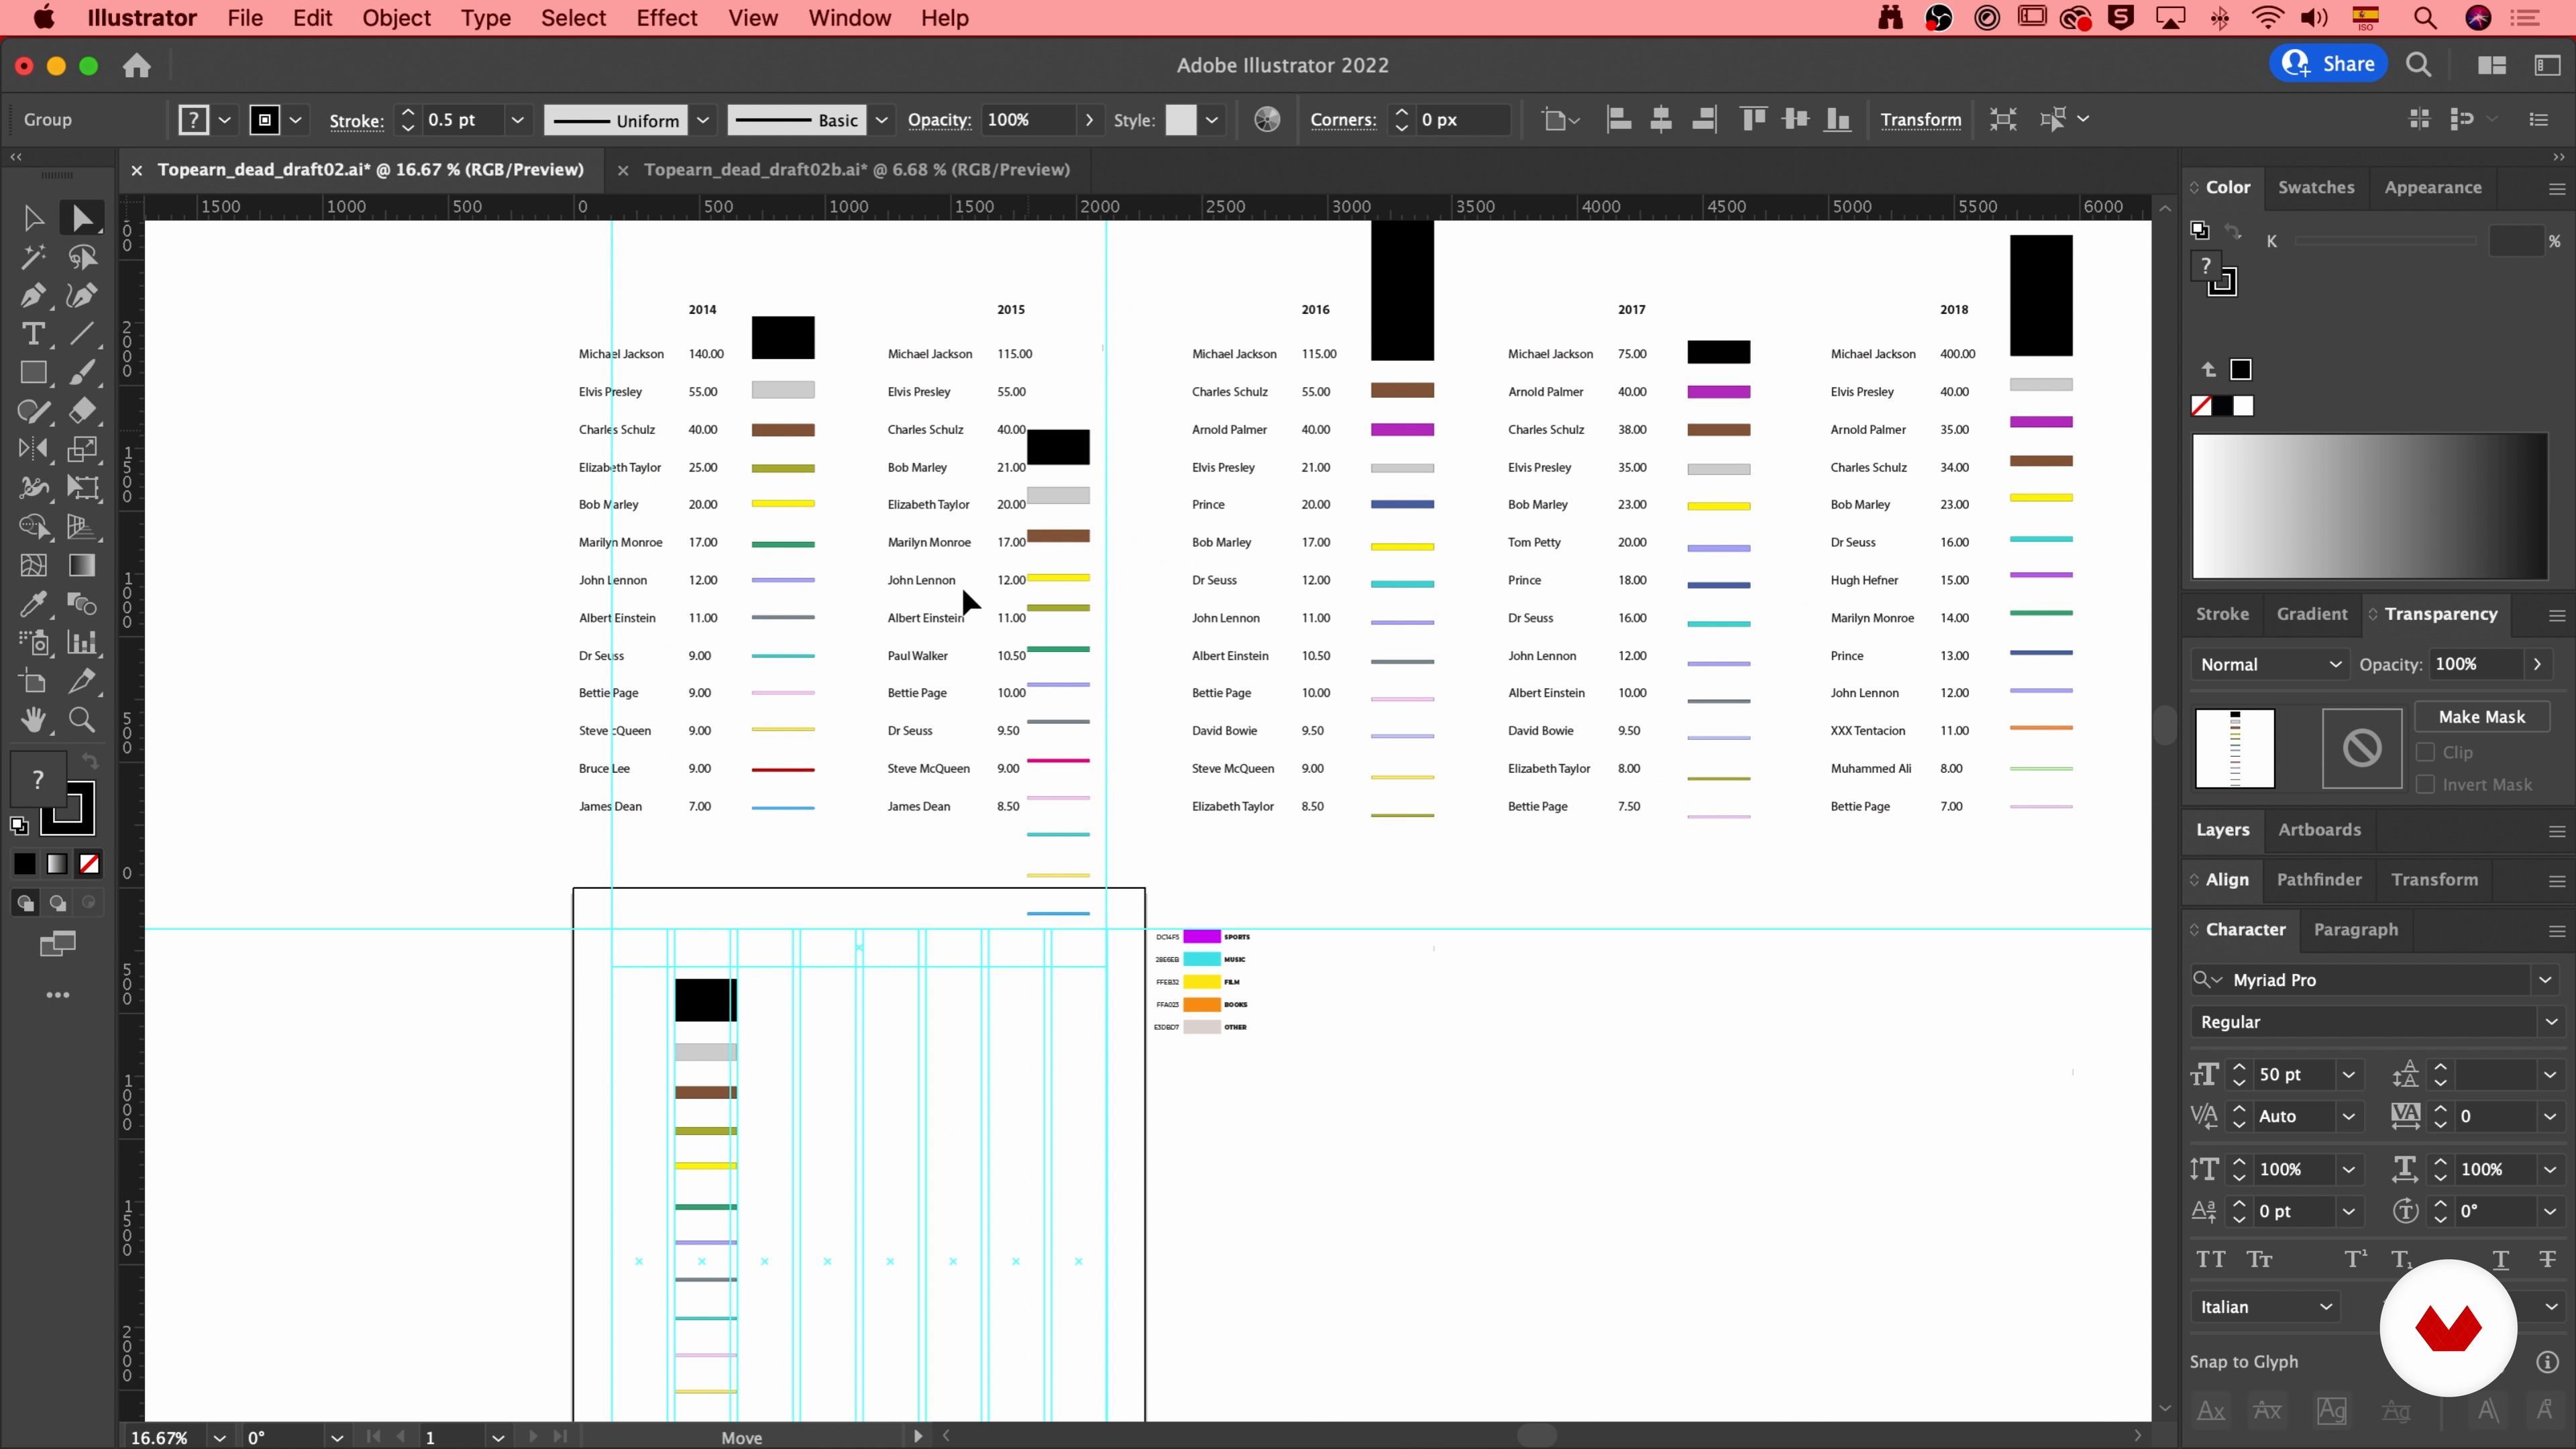The image size is (2576, 1449).
Task: Open the Arrange Documents icon
Action: pos(2492,65)
